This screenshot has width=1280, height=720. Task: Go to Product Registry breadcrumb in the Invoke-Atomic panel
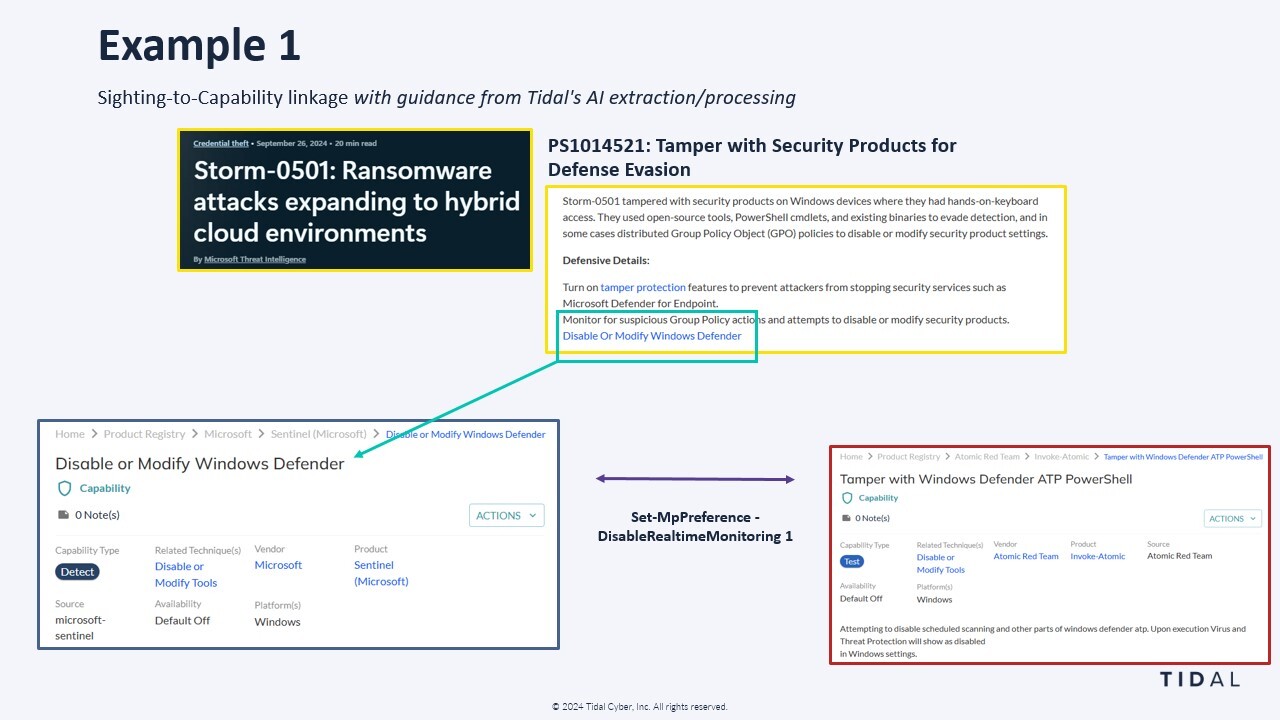coord(909,457)
